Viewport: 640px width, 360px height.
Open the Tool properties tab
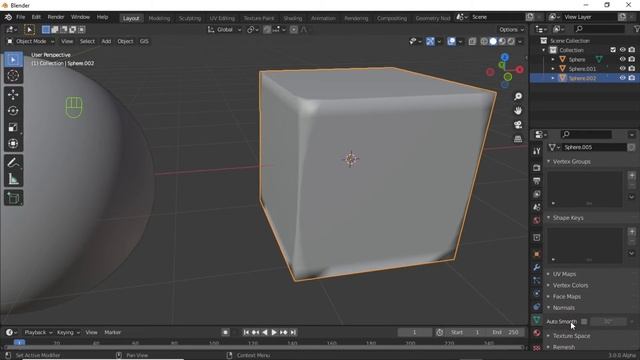(537, 151)
